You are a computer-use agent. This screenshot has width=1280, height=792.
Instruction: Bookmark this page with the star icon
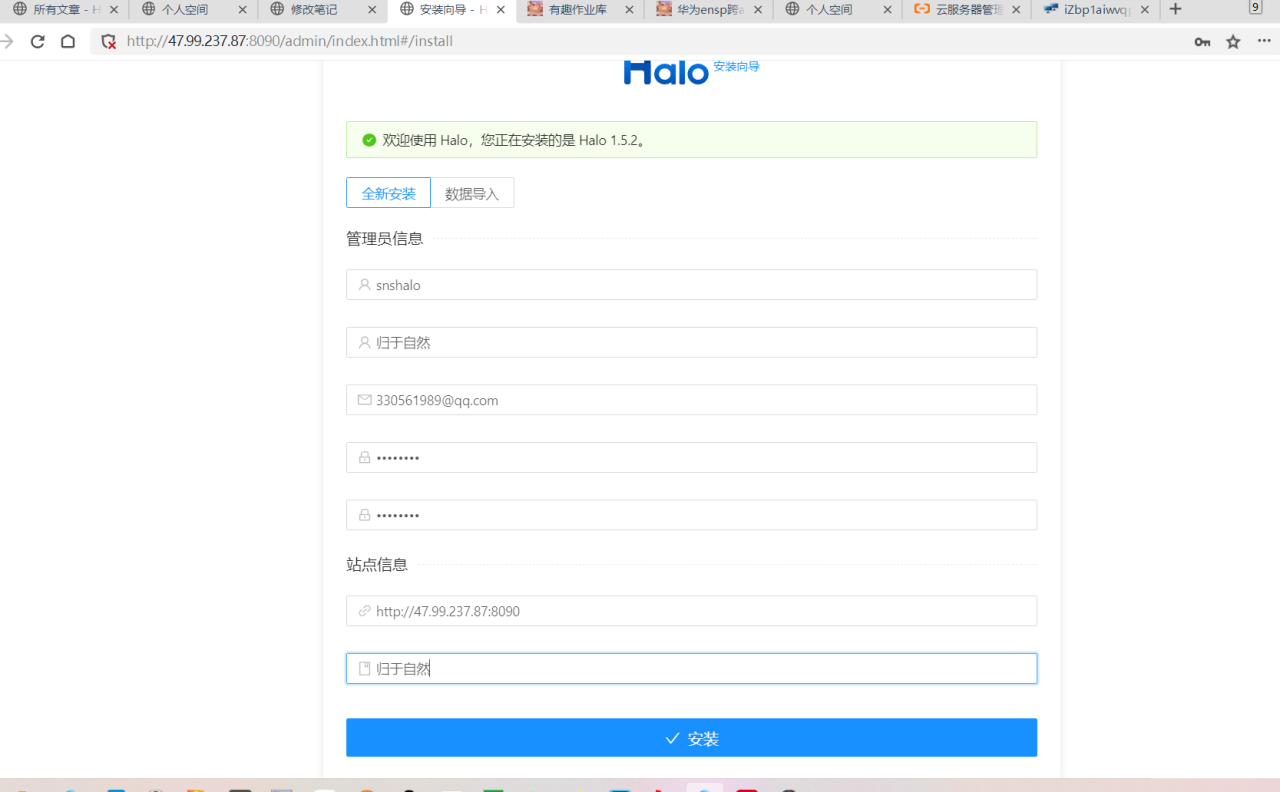point(1233,42)
